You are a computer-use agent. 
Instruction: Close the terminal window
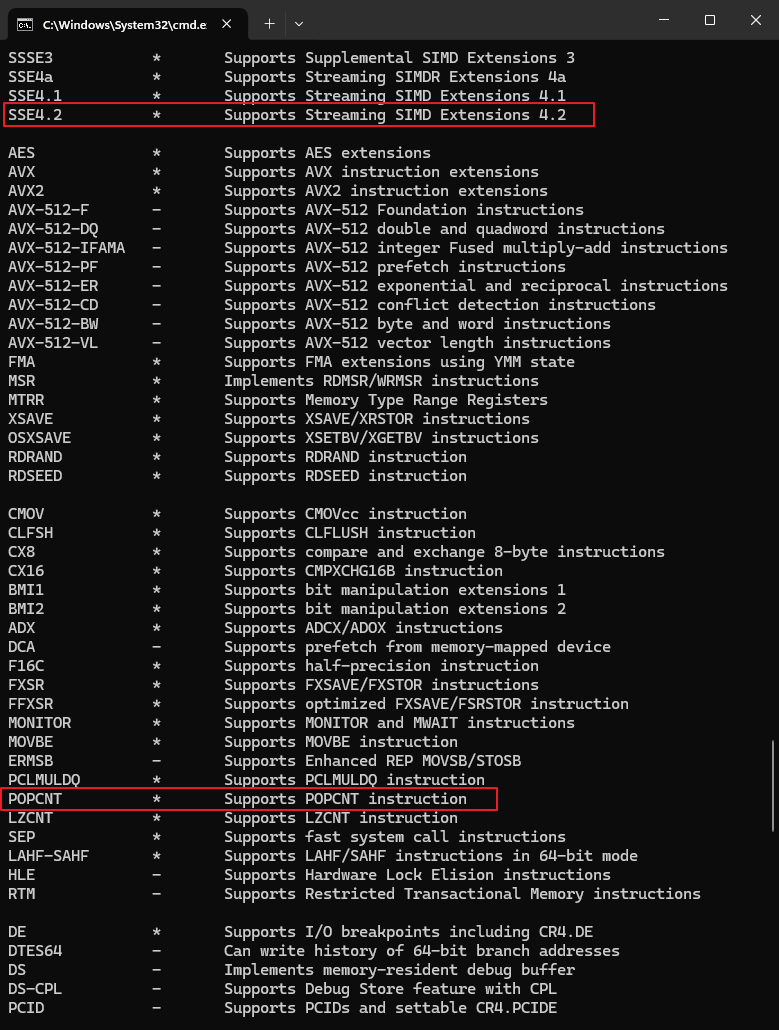pyautogui.click(x=755, y=20)
